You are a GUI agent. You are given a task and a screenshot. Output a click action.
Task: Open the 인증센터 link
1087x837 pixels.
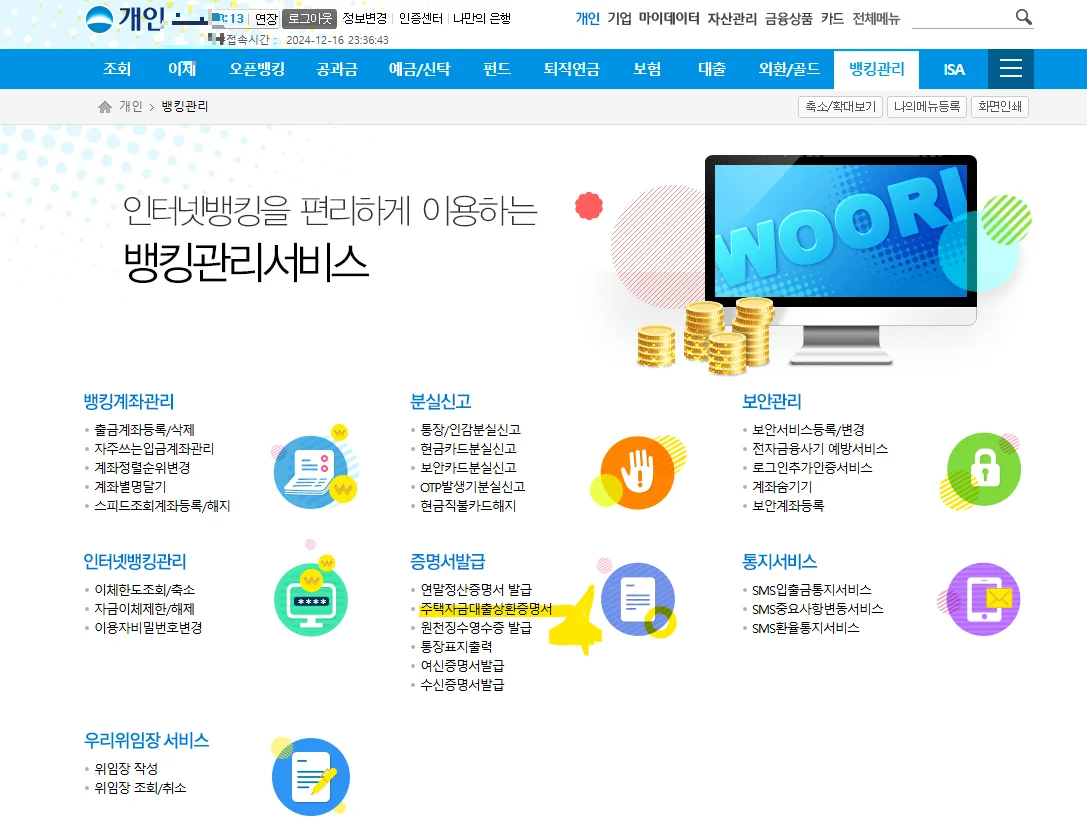coord(421,19)
